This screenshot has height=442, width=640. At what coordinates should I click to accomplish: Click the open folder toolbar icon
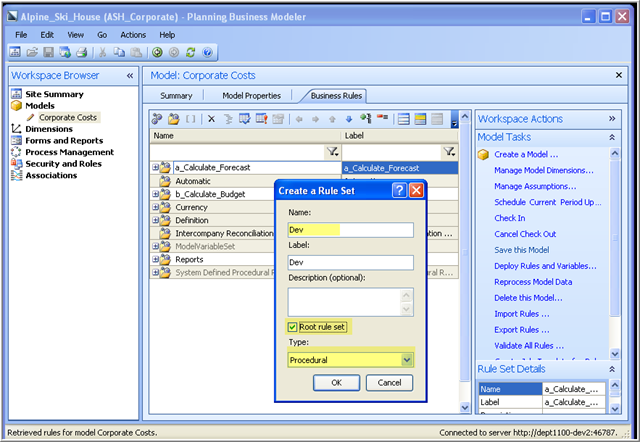point(32,52)
